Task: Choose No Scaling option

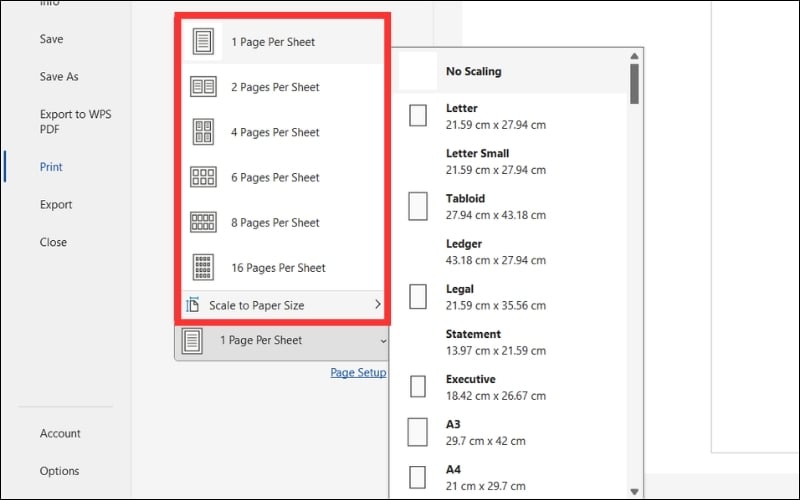Action: [474, 72]
